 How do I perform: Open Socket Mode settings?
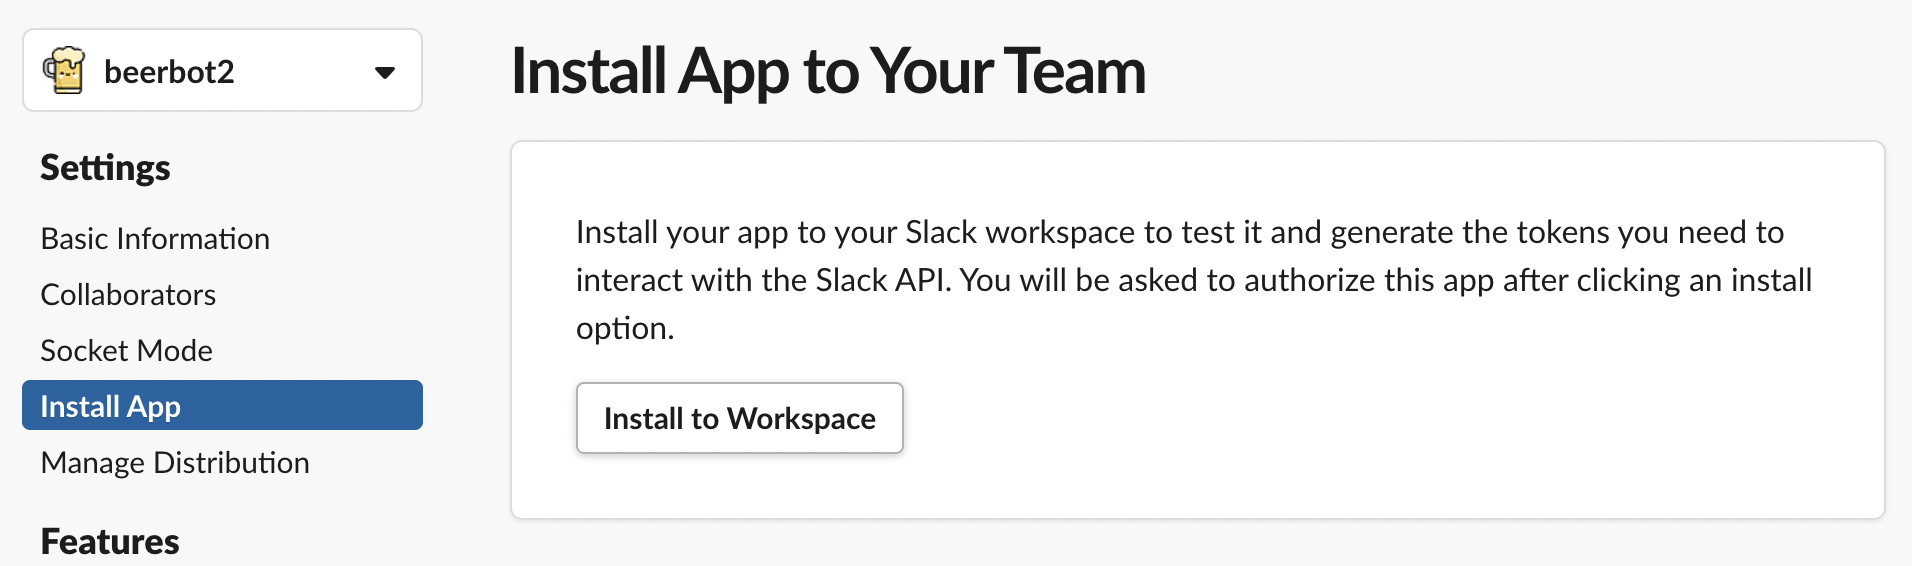pyautogui.click(x=126, y=351)
